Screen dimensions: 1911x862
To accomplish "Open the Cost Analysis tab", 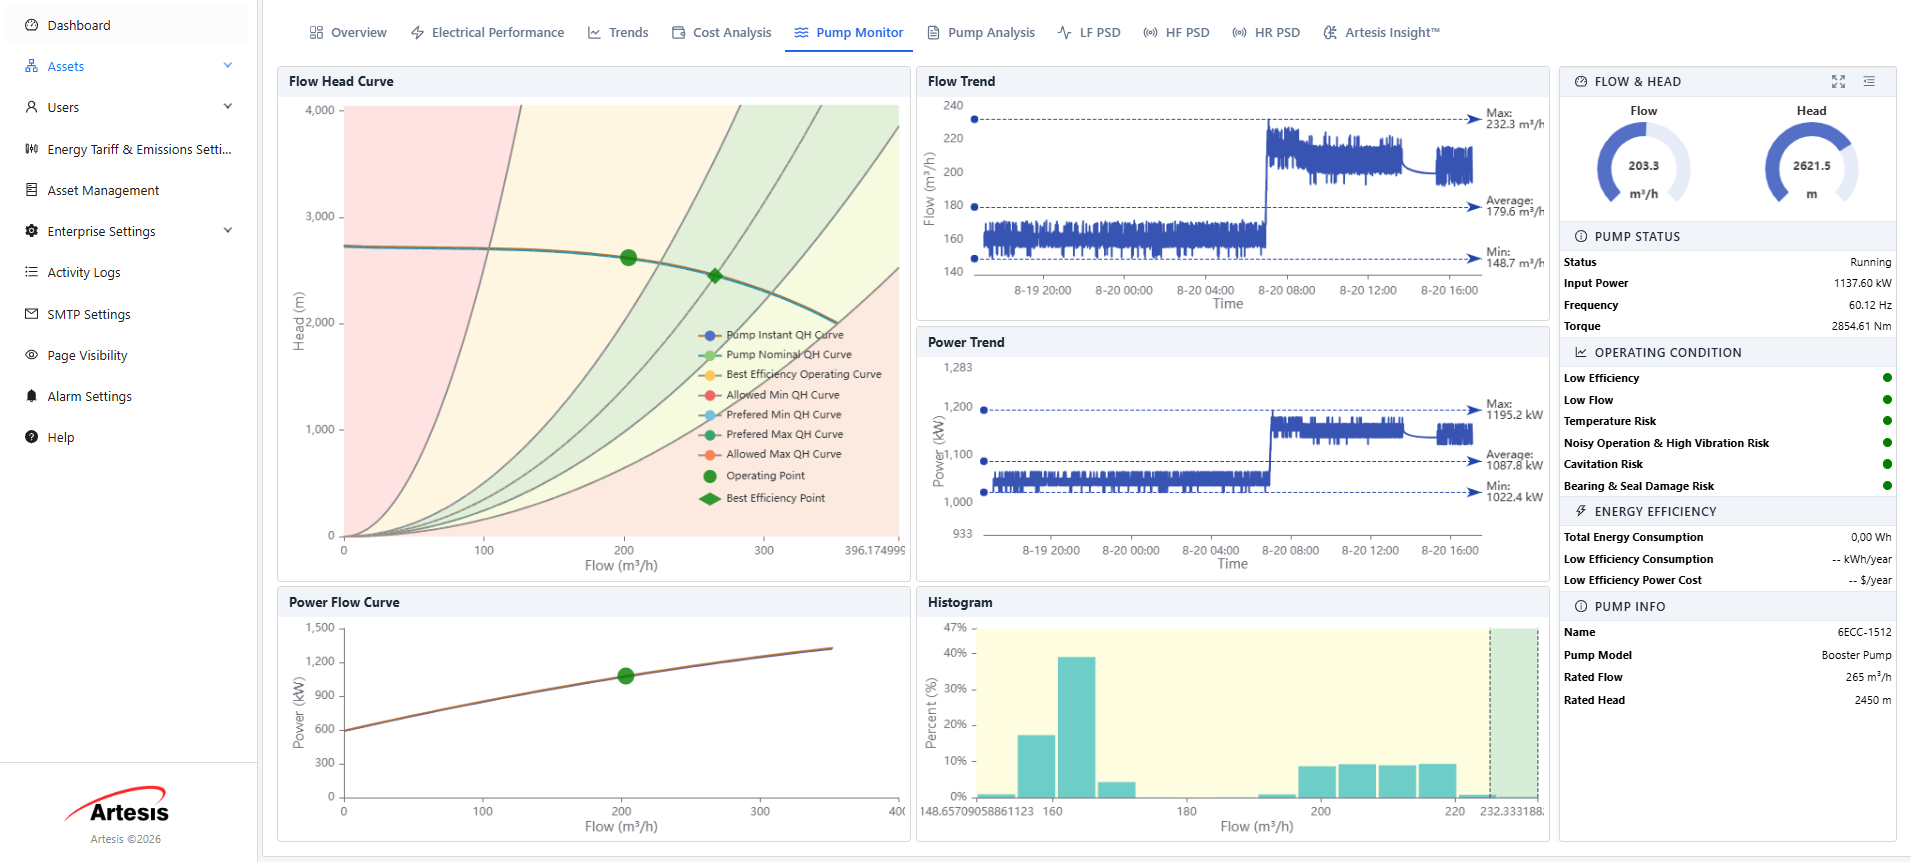I will pos(722,33).
